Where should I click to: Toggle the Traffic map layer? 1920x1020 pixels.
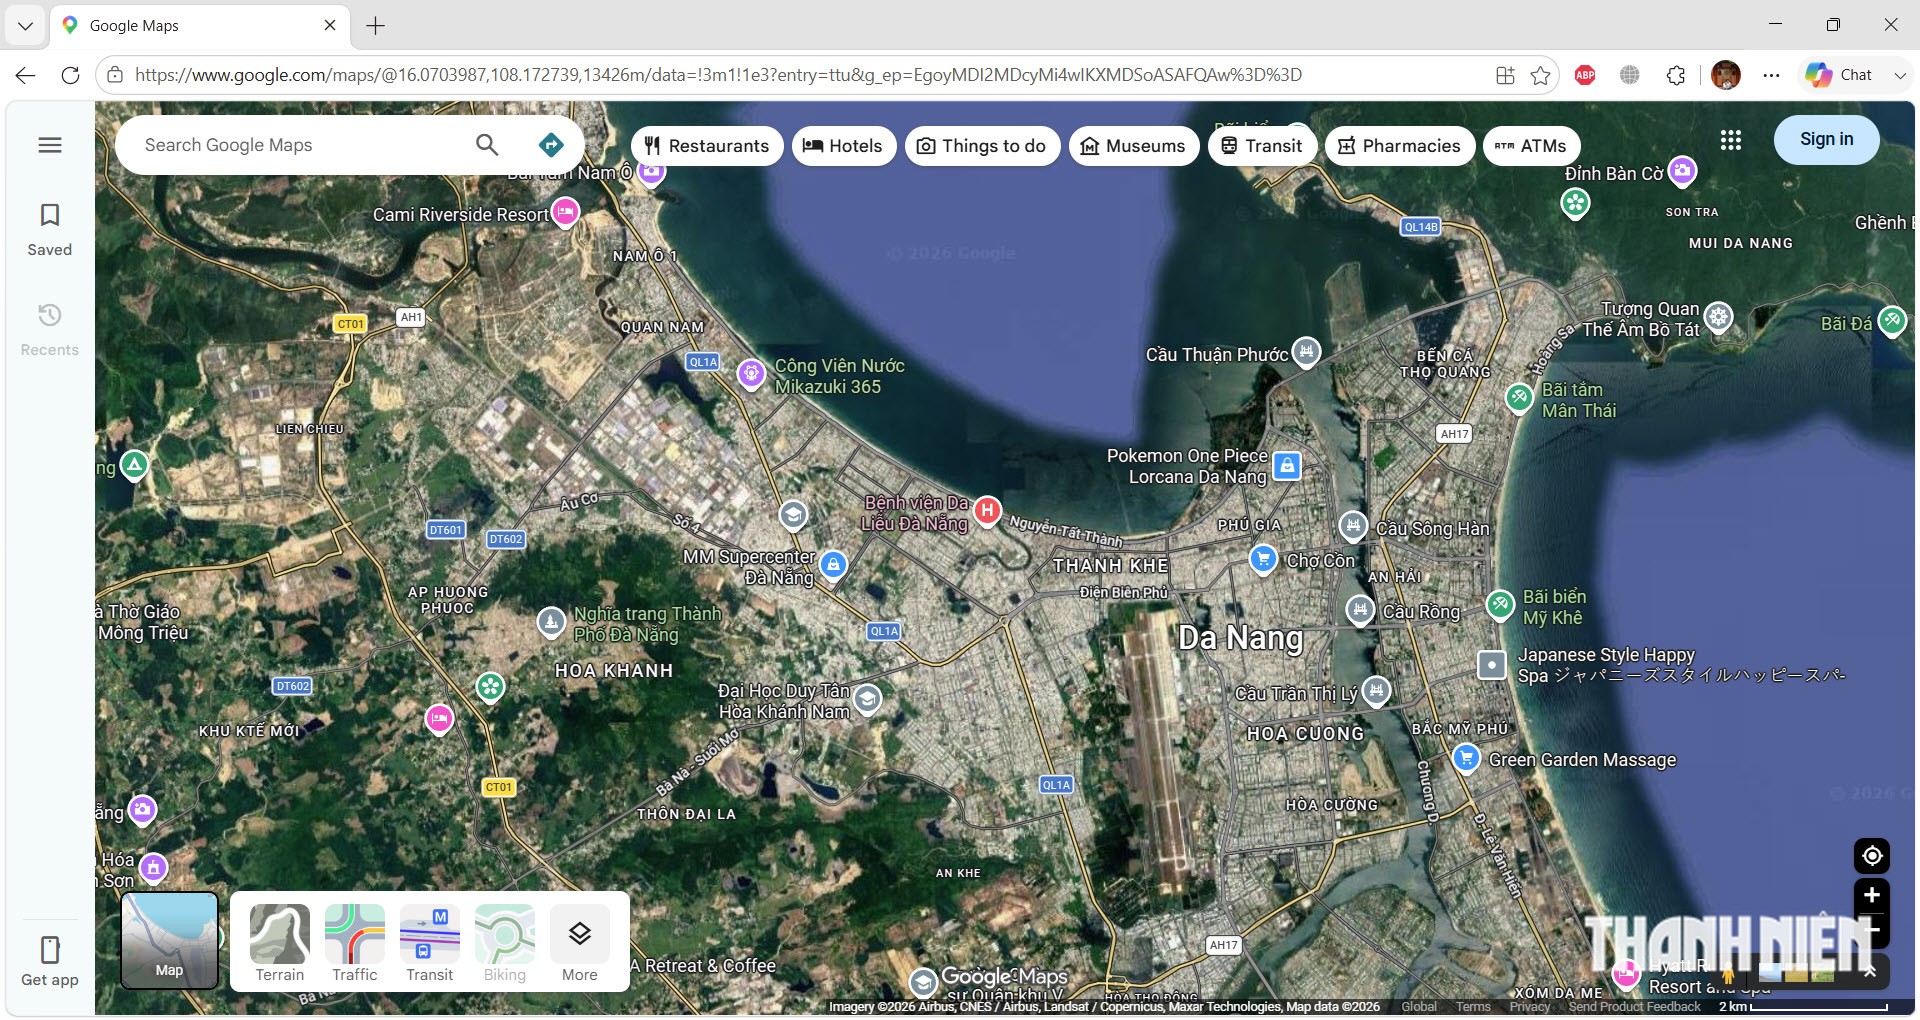(355, 943)
